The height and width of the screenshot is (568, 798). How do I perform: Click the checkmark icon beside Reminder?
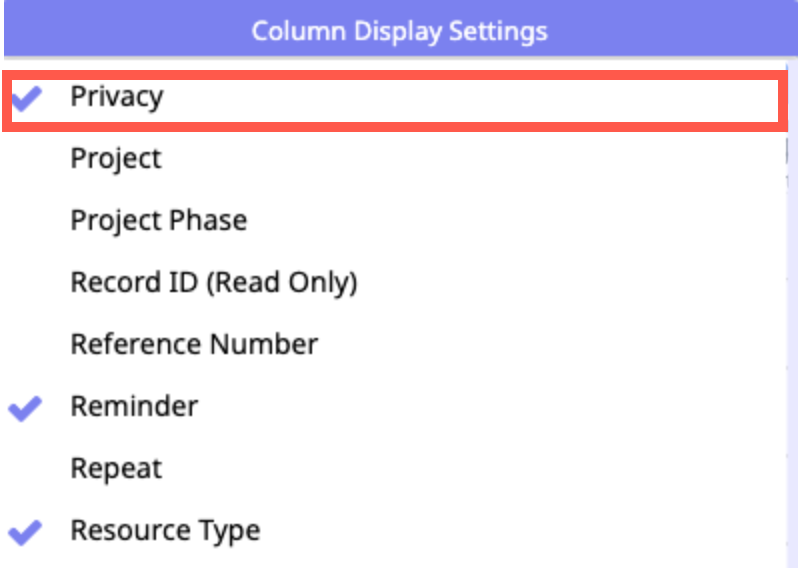tap(26, 407)
